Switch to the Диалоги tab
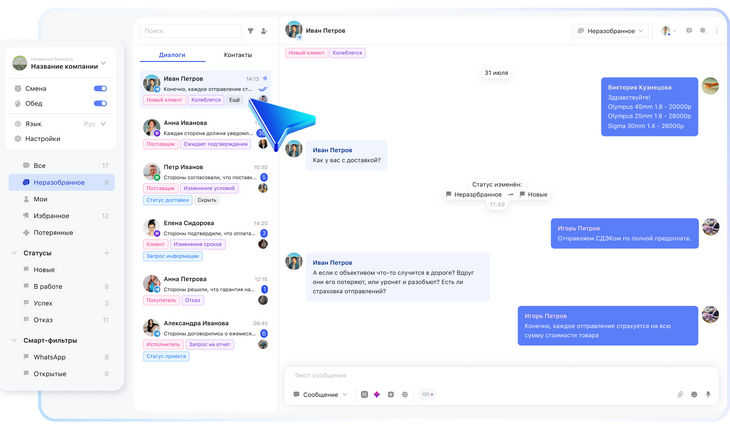 click(172, 55)
